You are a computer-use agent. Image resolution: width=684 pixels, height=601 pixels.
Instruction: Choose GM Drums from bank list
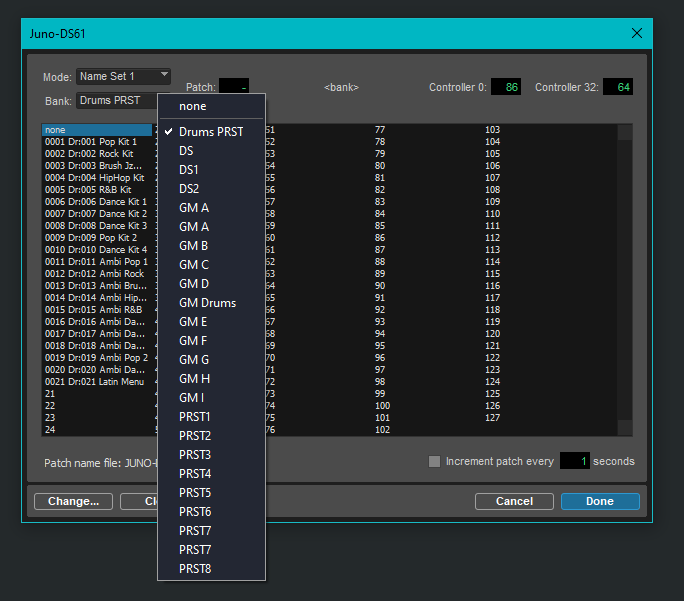click(207, 303)
